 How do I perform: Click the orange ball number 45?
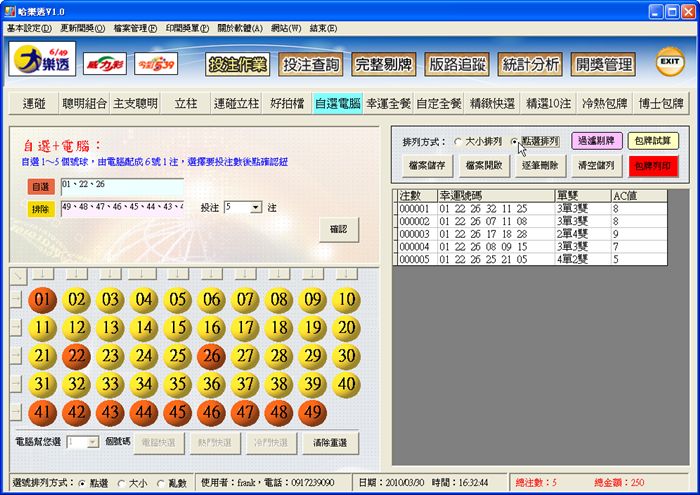pos(177,411)
